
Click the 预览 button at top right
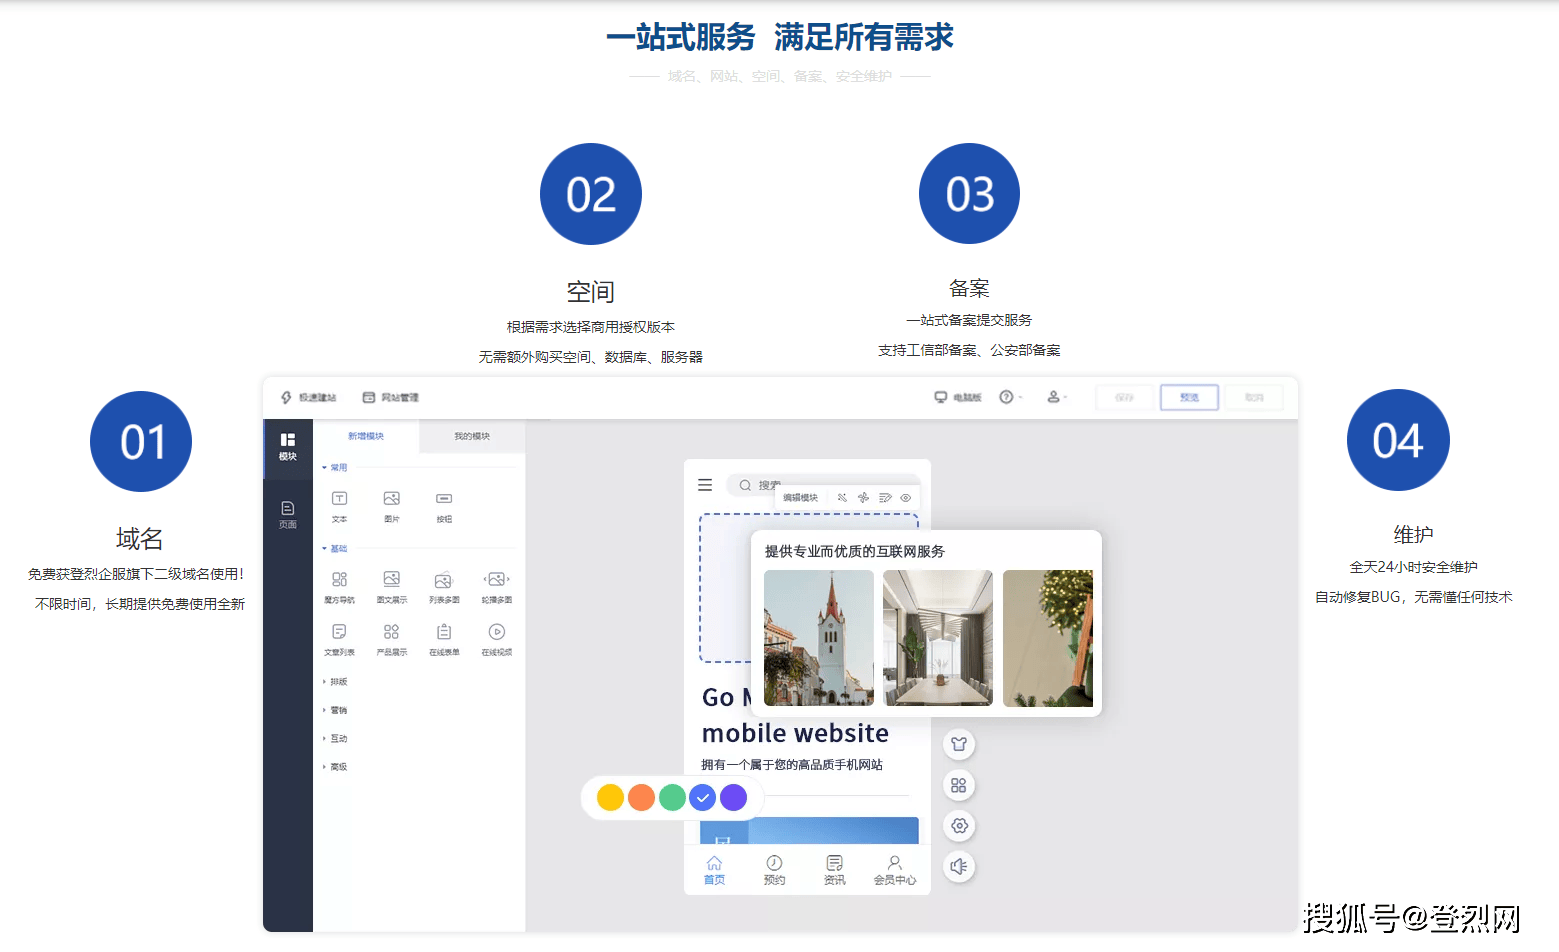[1189, 397]
